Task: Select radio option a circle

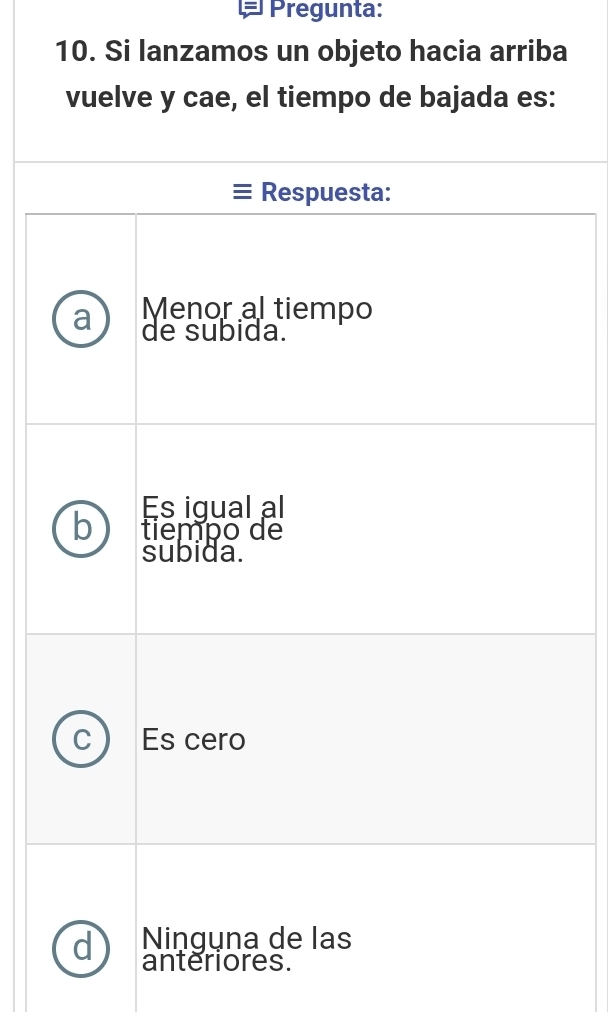Action: (80, 319)
